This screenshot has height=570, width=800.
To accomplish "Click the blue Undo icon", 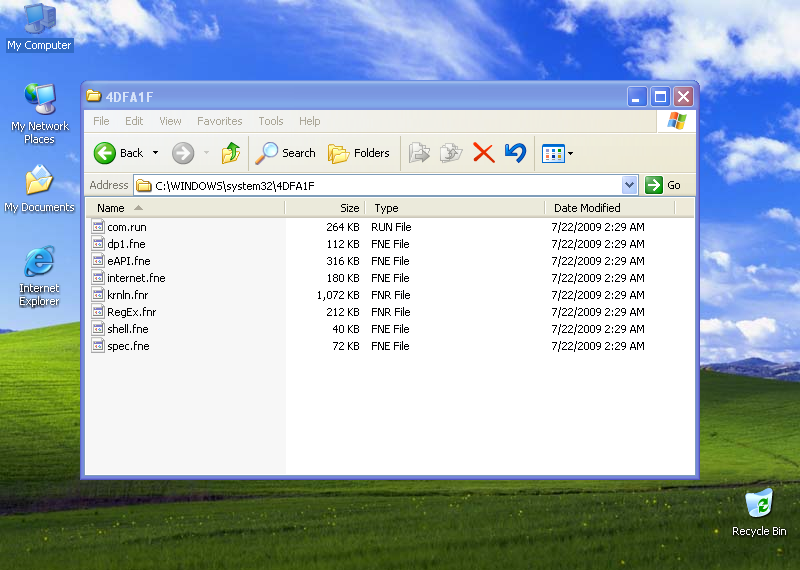I will (515, 153).
